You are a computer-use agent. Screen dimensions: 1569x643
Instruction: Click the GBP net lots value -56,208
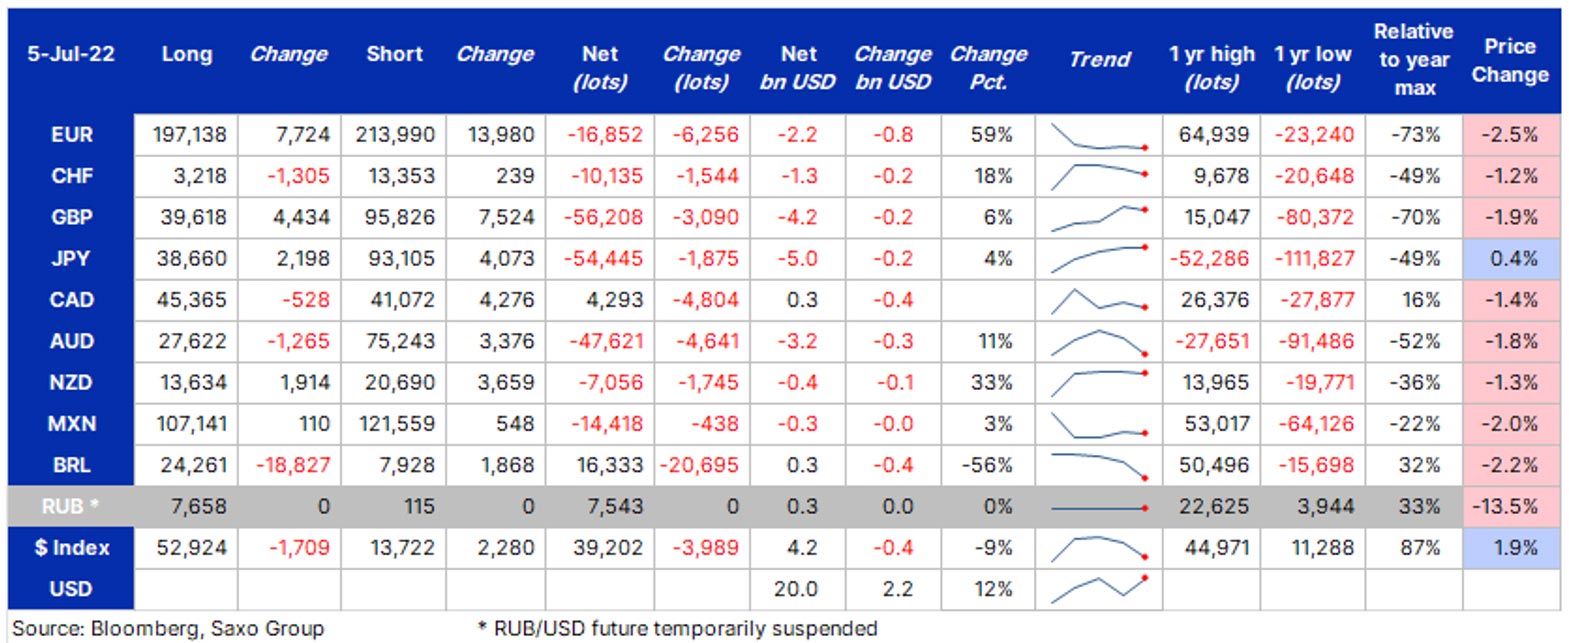(603, 217)
